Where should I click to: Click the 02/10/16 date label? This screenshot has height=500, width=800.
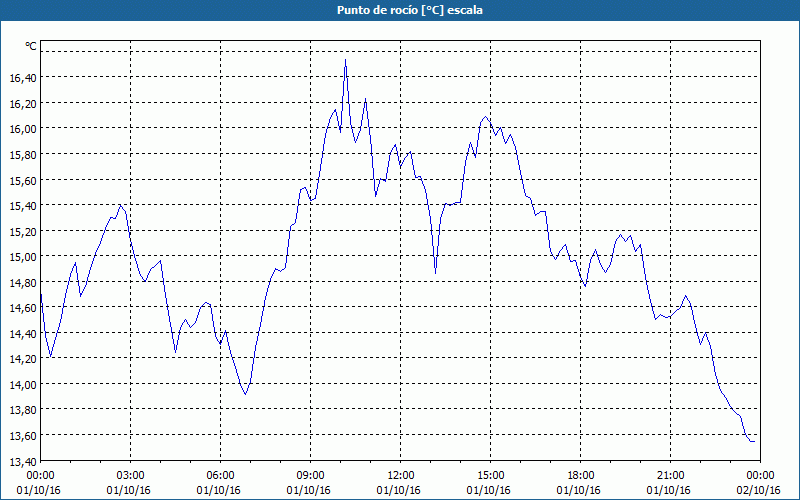coord(759,490)
